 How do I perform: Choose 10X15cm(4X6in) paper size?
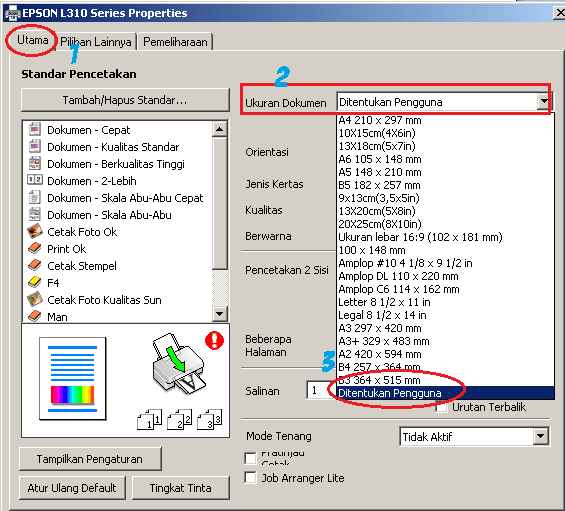[445, 133]
